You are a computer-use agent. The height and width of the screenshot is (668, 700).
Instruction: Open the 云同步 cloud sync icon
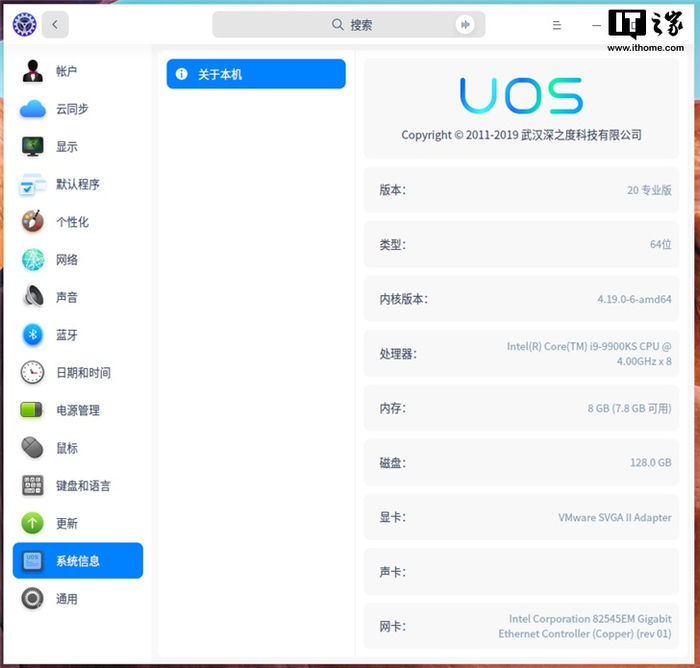[x=33, y=109]
